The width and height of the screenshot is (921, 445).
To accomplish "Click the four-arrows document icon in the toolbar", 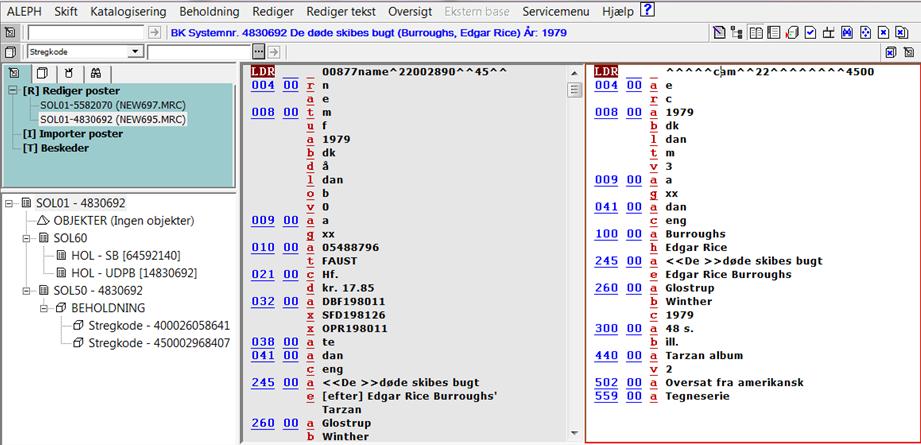I will [865, 33].
